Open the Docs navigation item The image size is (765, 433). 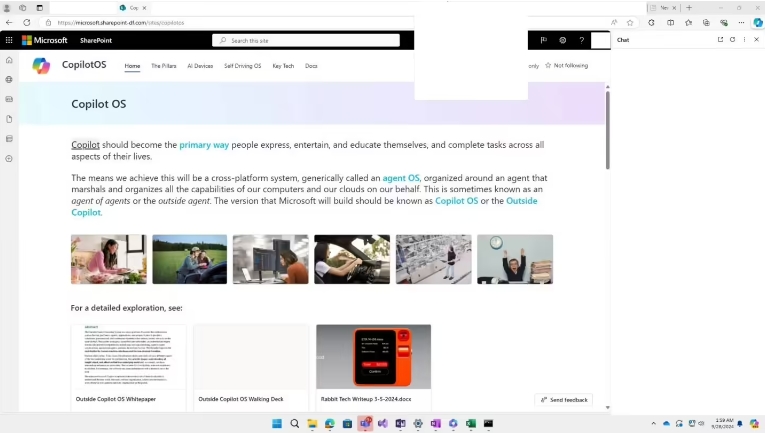(311, 66)
